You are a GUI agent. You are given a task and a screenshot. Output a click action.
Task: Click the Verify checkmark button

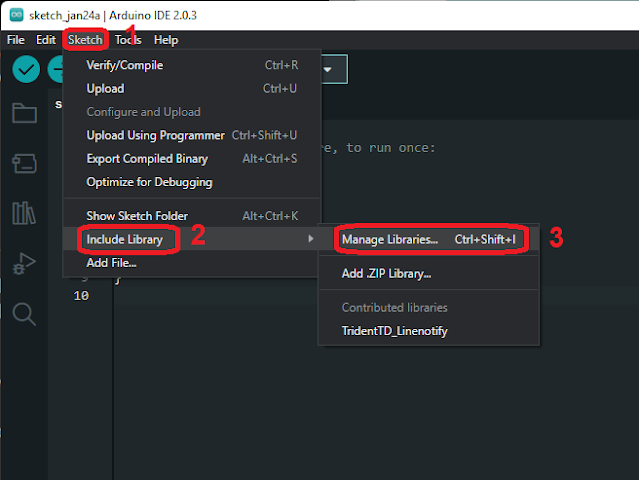(26, 69)
